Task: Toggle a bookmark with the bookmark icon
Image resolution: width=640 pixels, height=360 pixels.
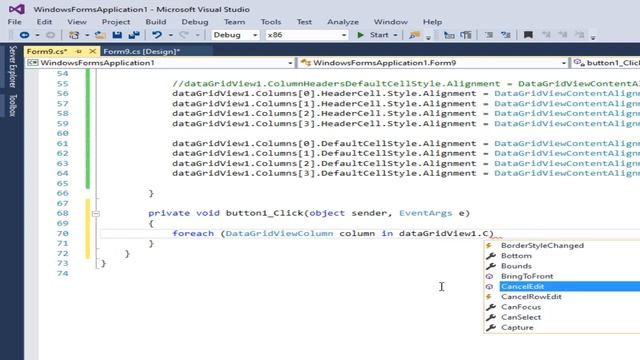Action: point(528,35)
